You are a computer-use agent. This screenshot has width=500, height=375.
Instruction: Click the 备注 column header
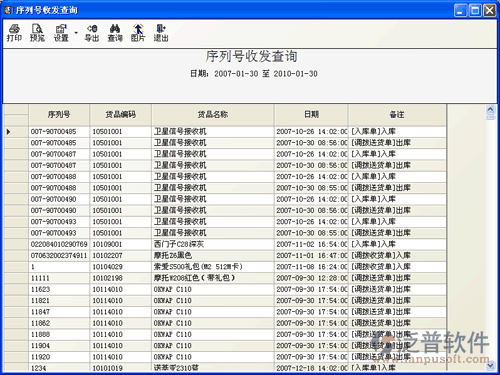coord(397,115)
